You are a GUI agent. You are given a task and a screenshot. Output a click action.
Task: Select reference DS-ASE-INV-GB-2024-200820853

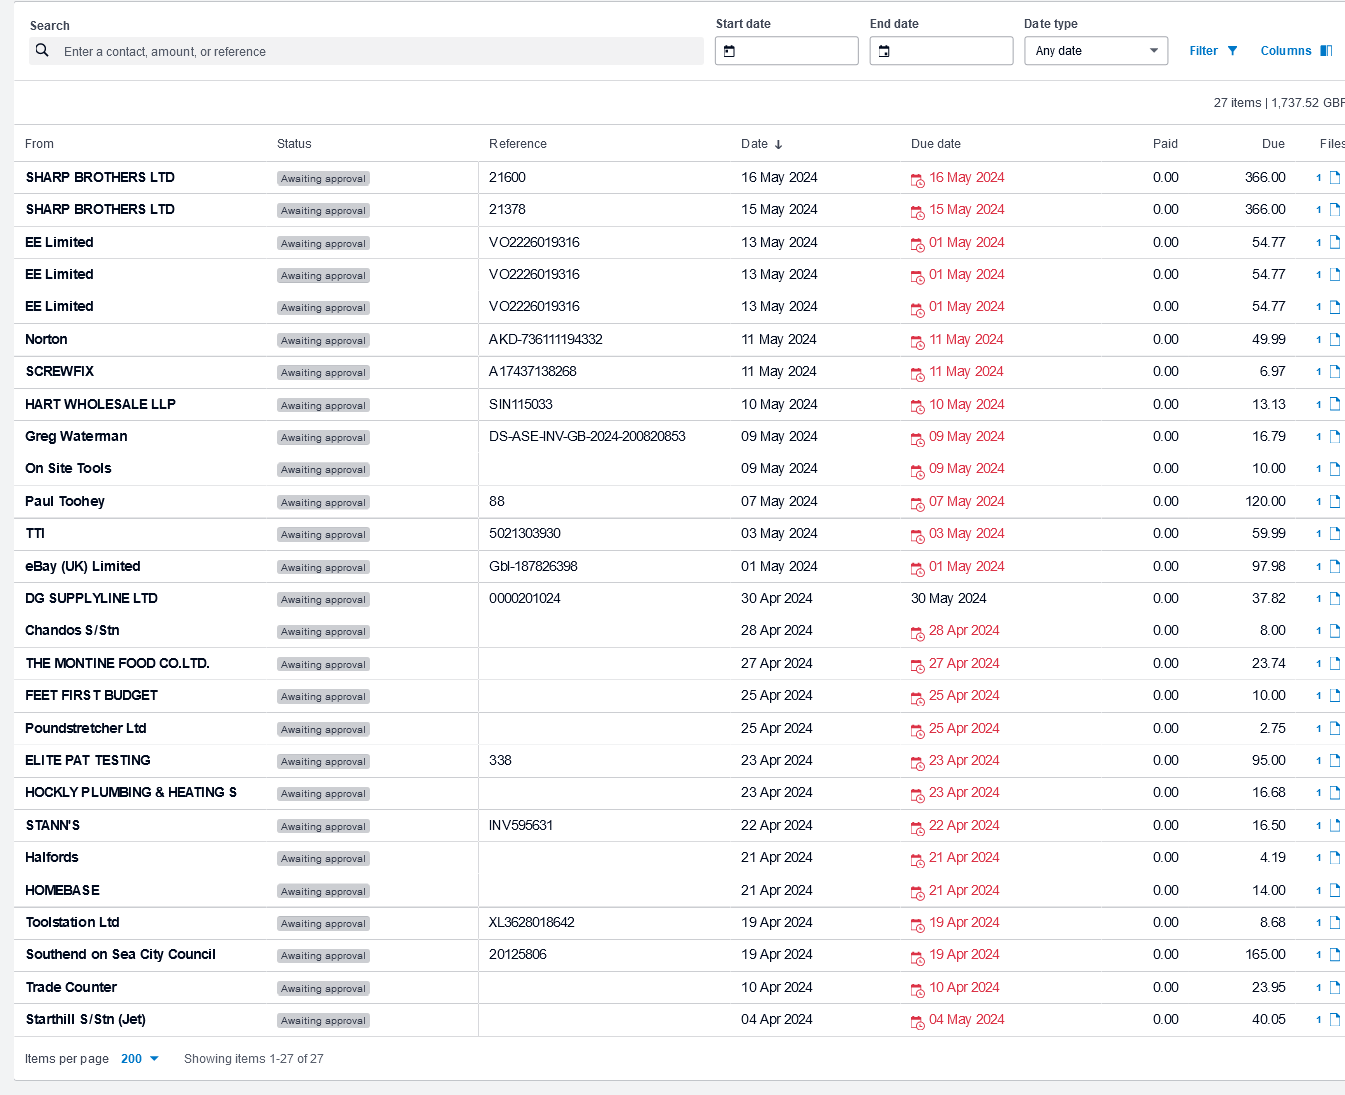click(x=587, y=436)
